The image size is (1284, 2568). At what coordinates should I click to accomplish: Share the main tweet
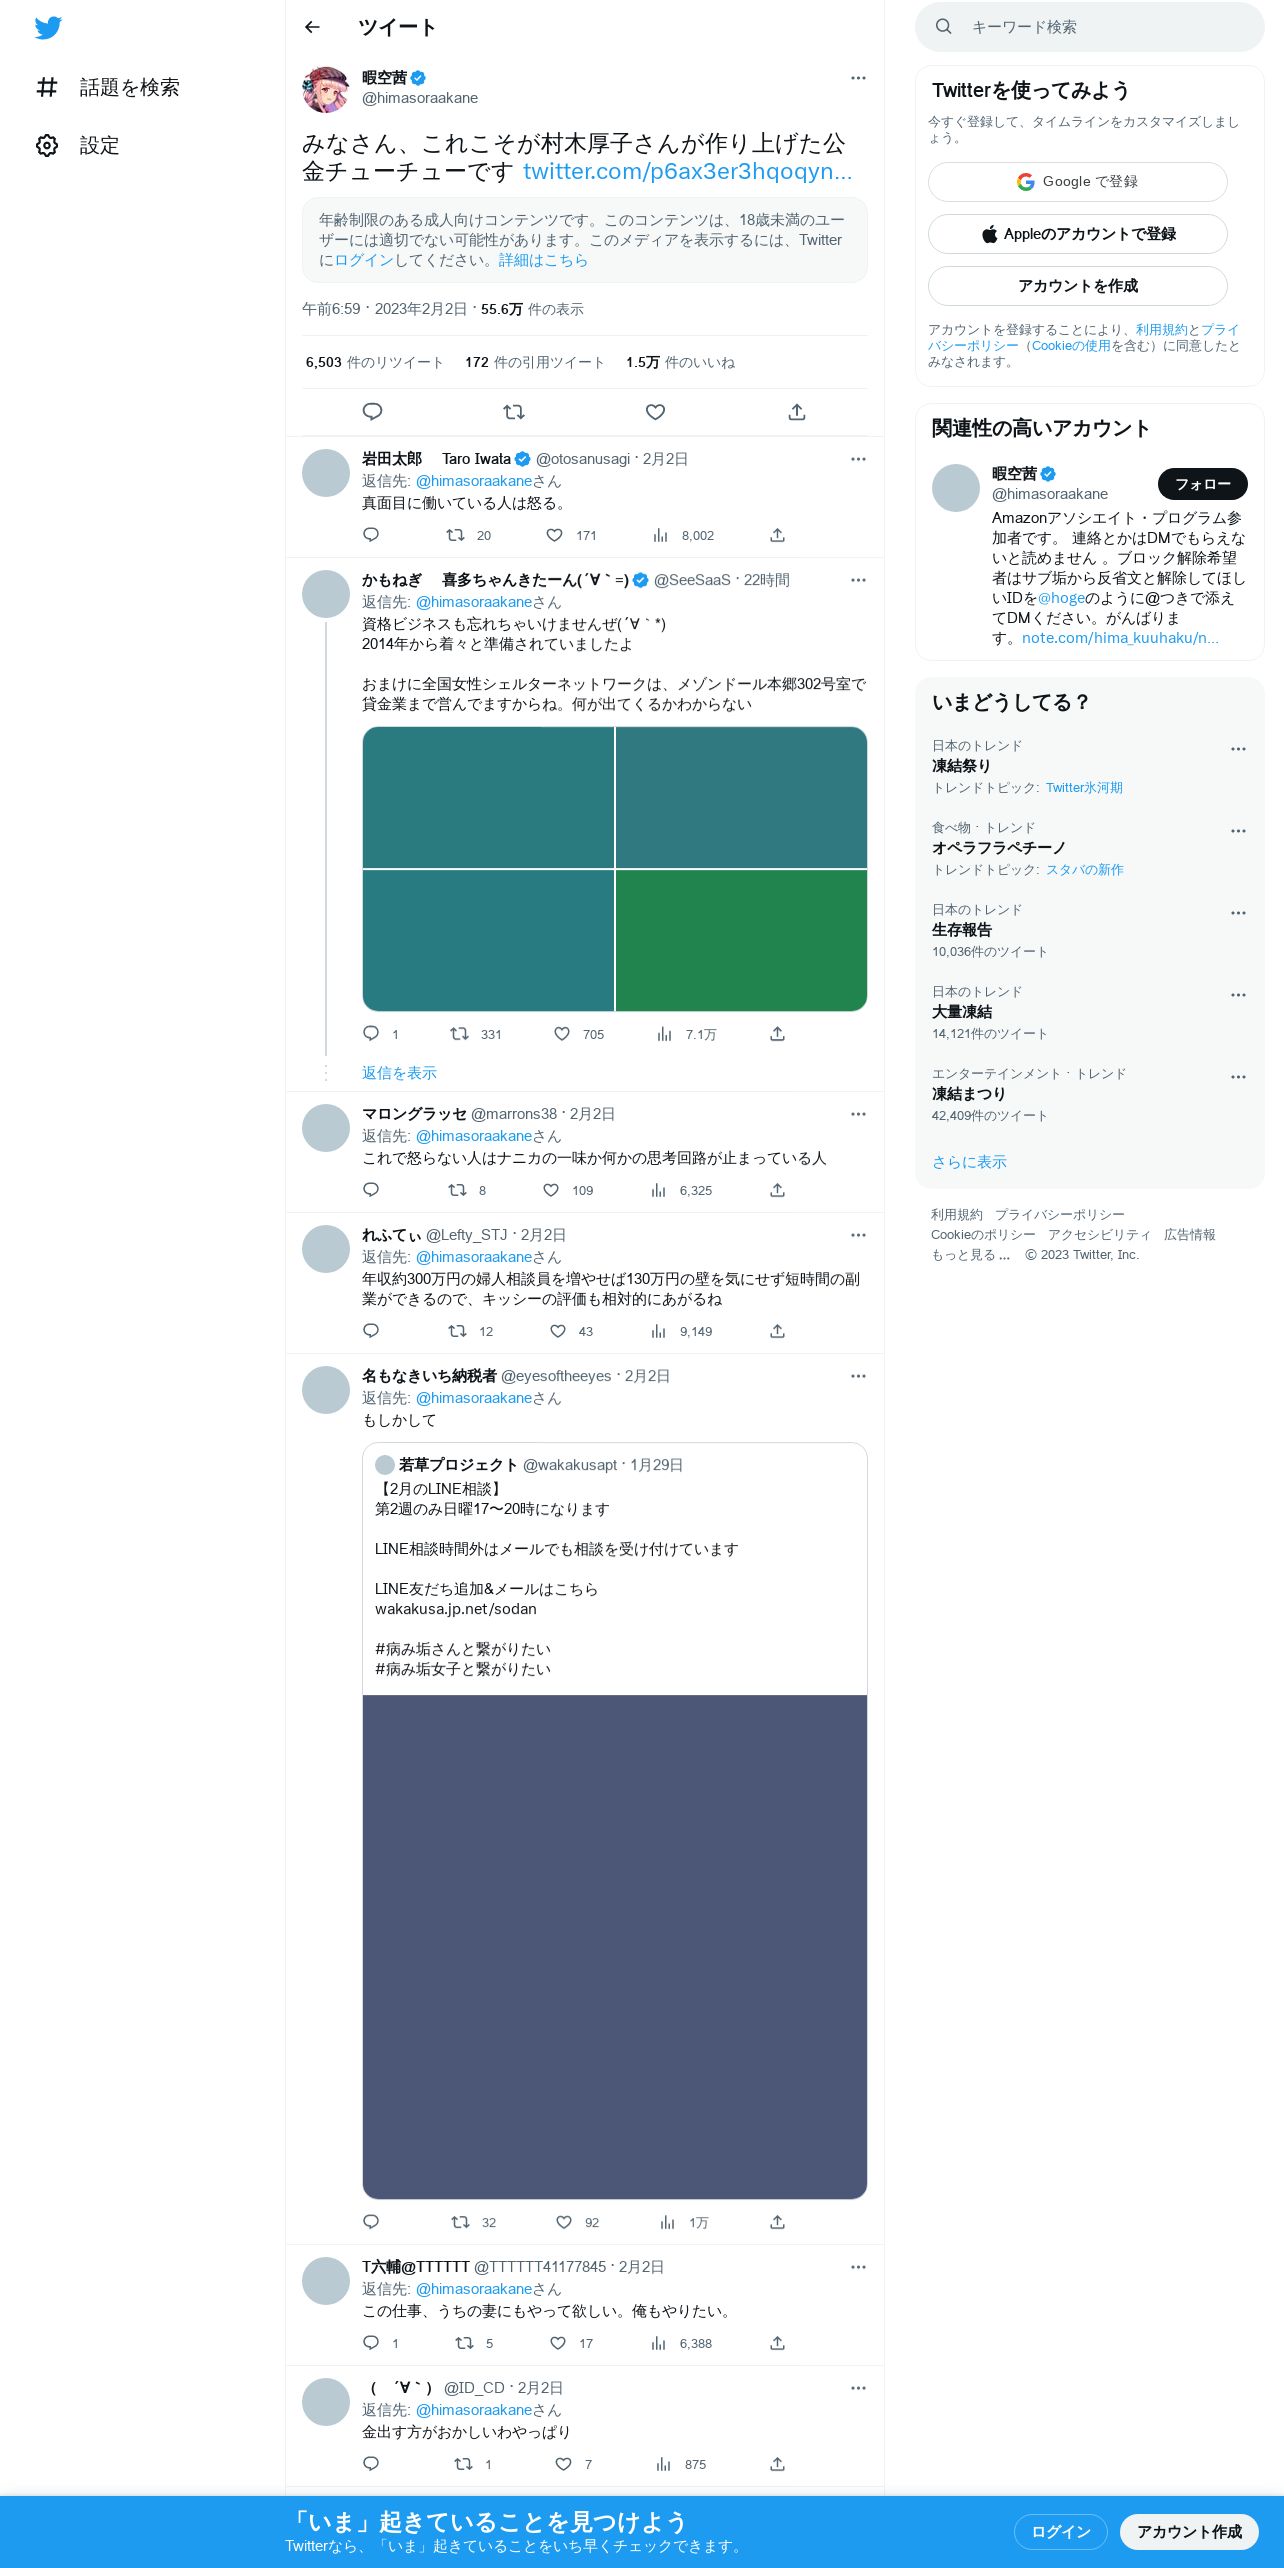[x=797, y=412]
